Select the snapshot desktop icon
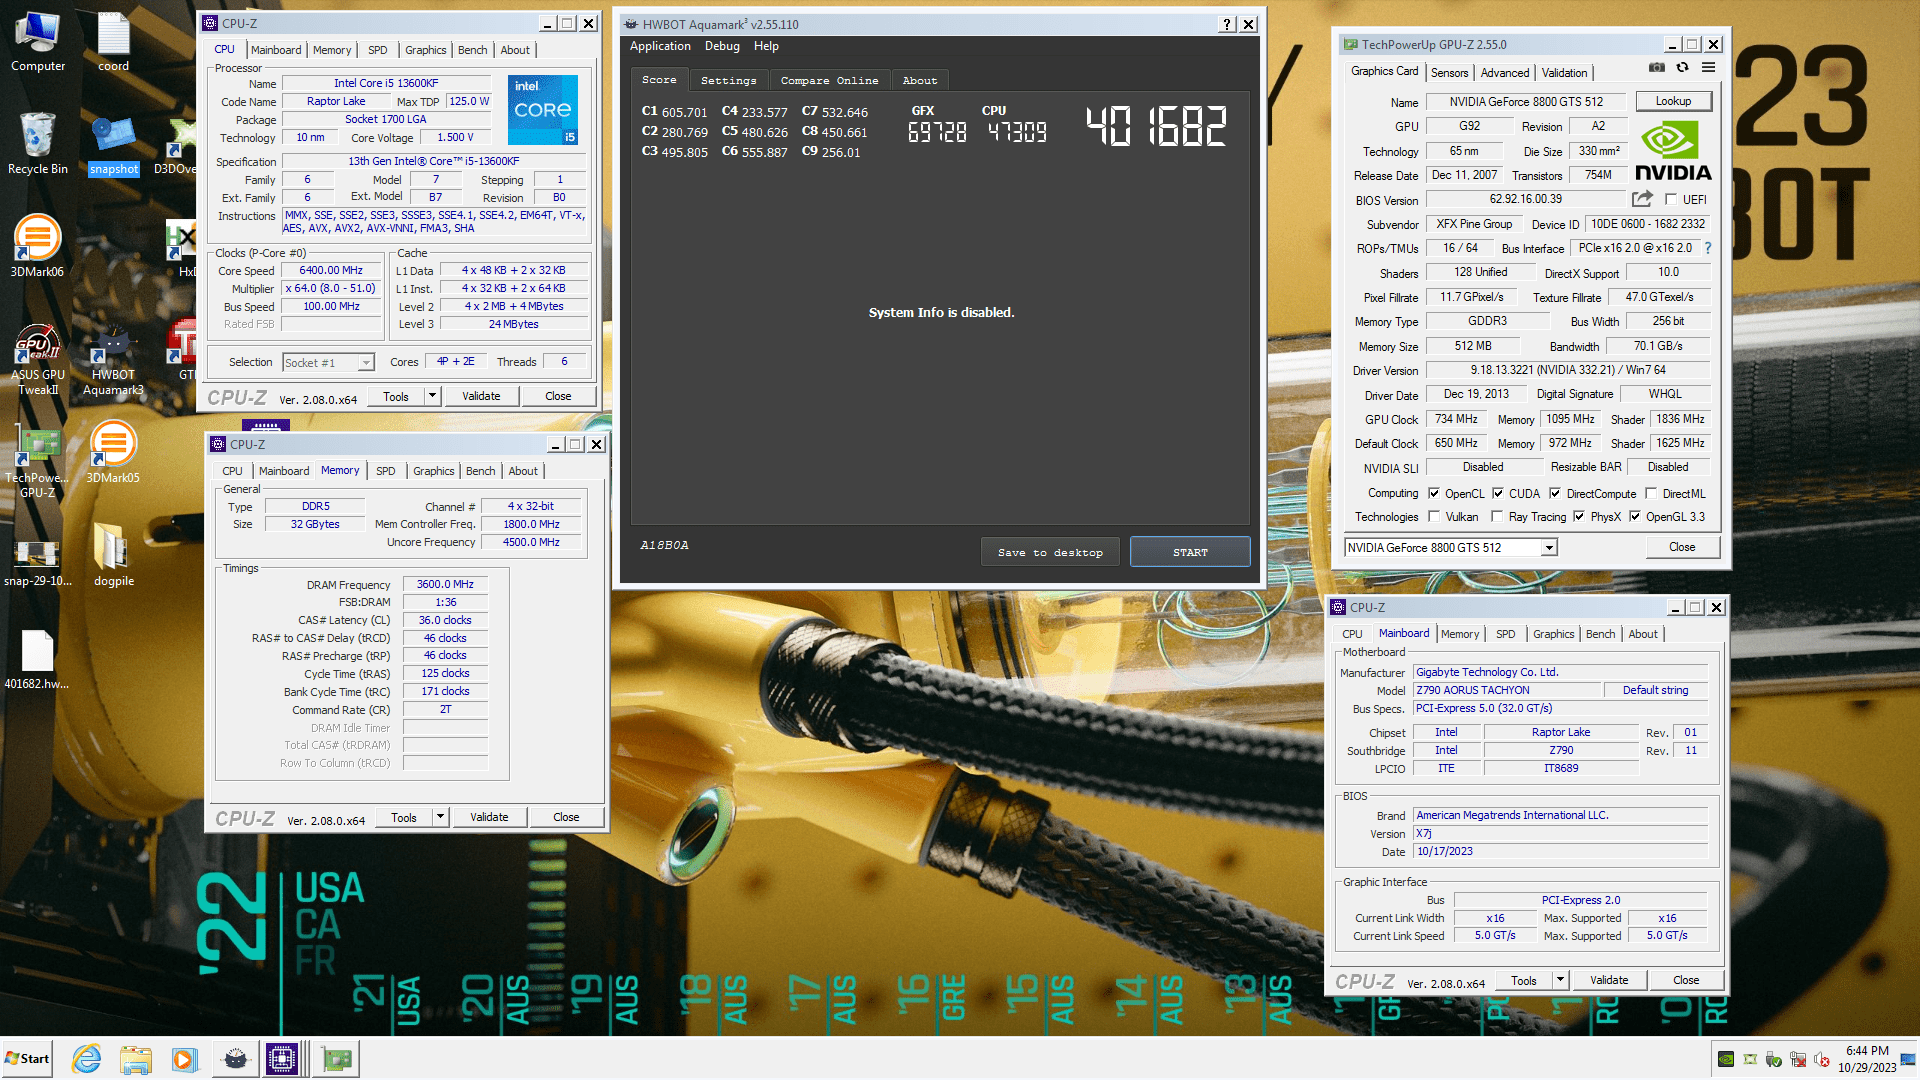1920x1080 pixels. (113, 145)
